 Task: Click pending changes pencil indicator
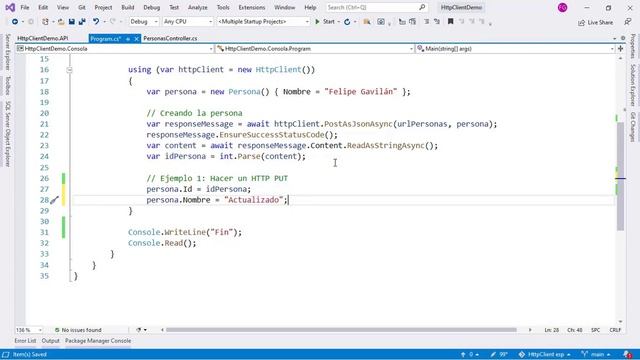pos(499,354)
